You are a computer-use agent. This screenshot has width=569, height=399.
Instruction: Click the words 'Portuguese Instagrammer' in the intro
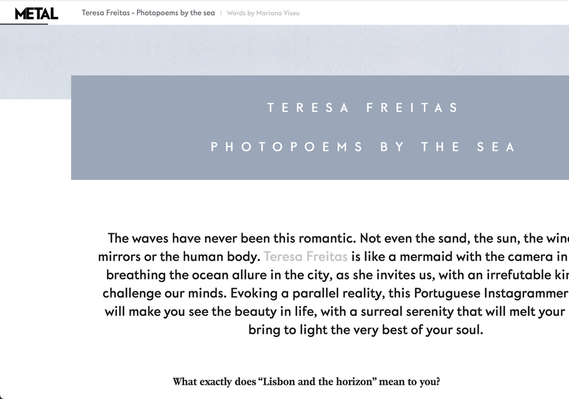click(x=491, y=293)
